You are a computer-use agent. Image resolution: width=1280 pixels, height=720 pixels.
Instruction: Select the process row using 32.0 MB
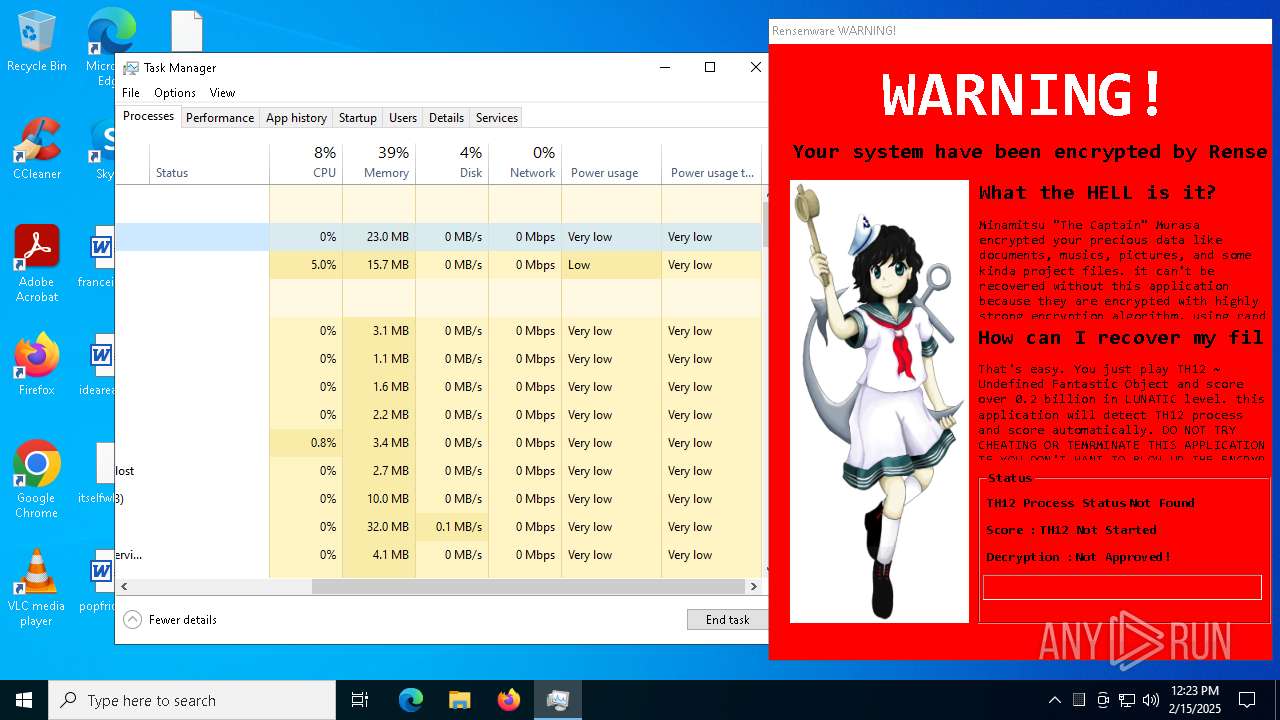point(438,527)
